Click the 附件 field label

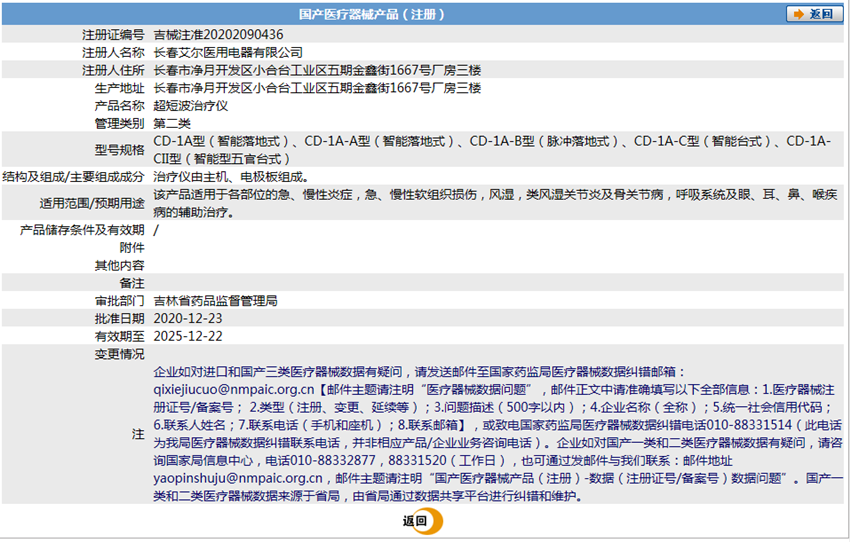coord(132,248)
